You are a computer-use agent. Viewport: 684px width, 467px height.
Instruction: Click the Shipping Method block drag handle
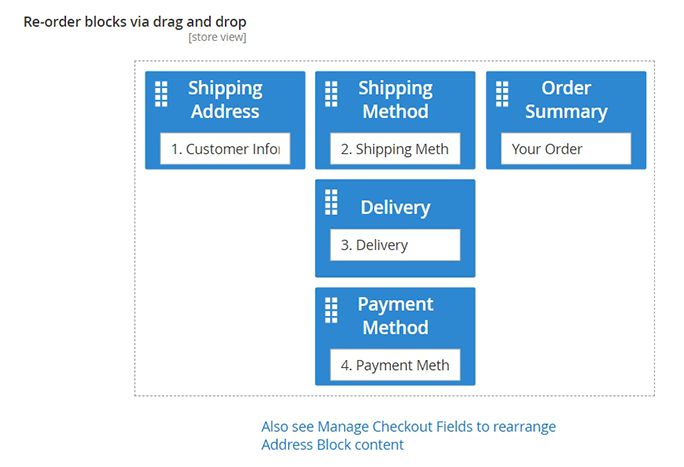click(x=331, y=93)
